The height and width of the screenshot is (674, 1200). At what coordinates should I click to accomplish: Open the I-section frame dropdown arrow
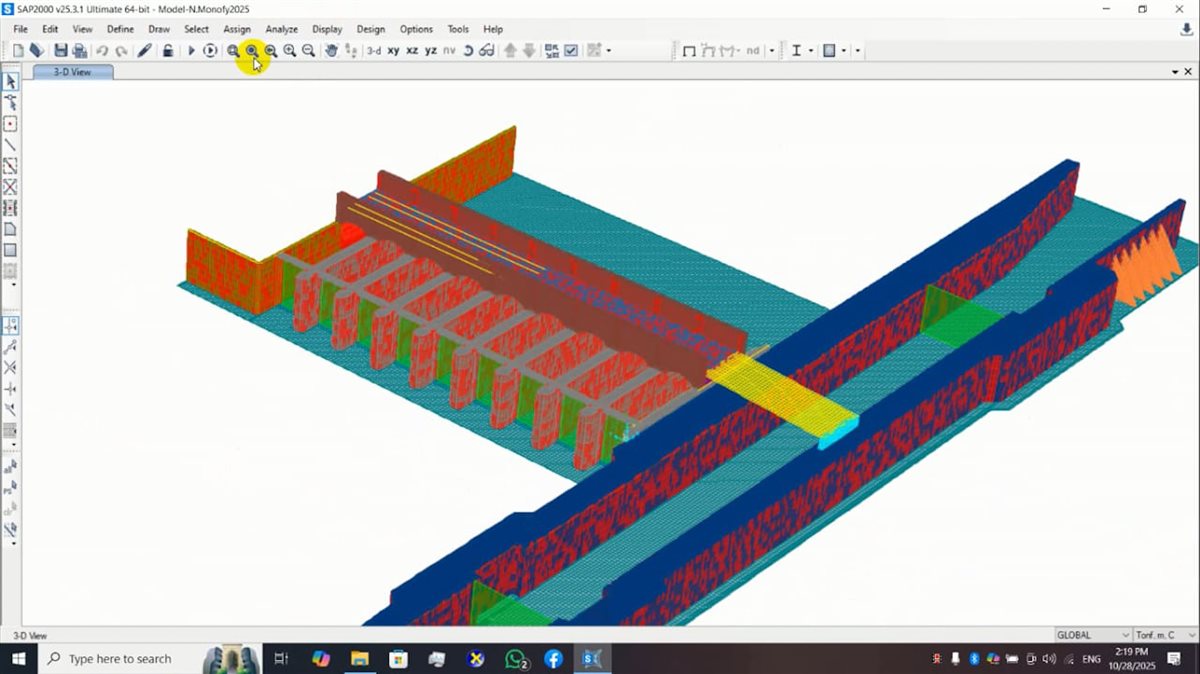click(811, 50)
